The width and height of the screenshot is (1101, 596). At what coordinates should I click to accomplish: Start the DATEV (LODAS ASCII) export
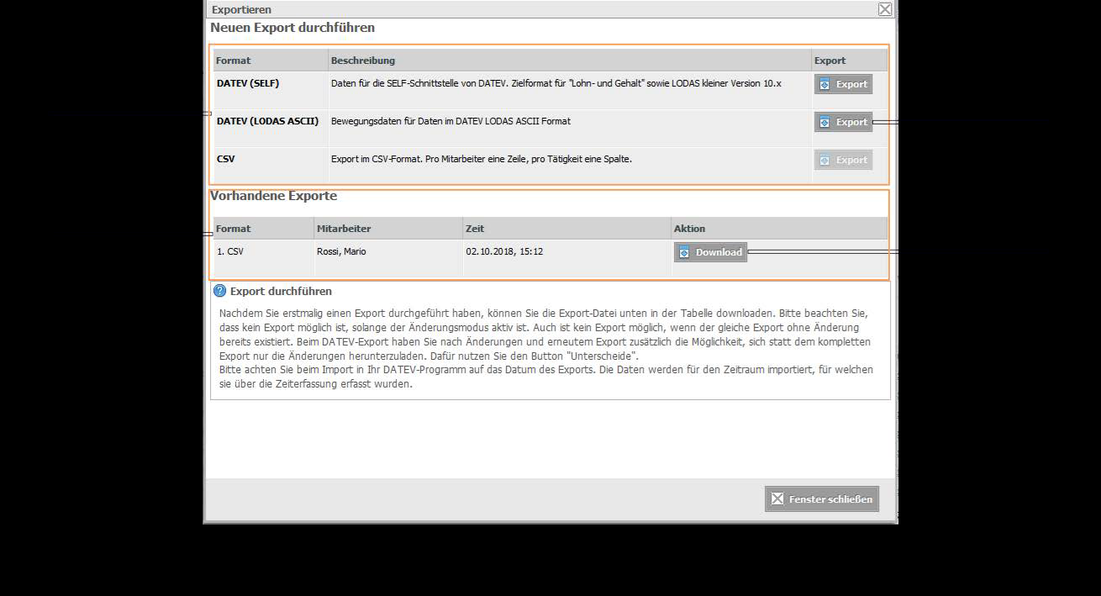tap(843, 122)
